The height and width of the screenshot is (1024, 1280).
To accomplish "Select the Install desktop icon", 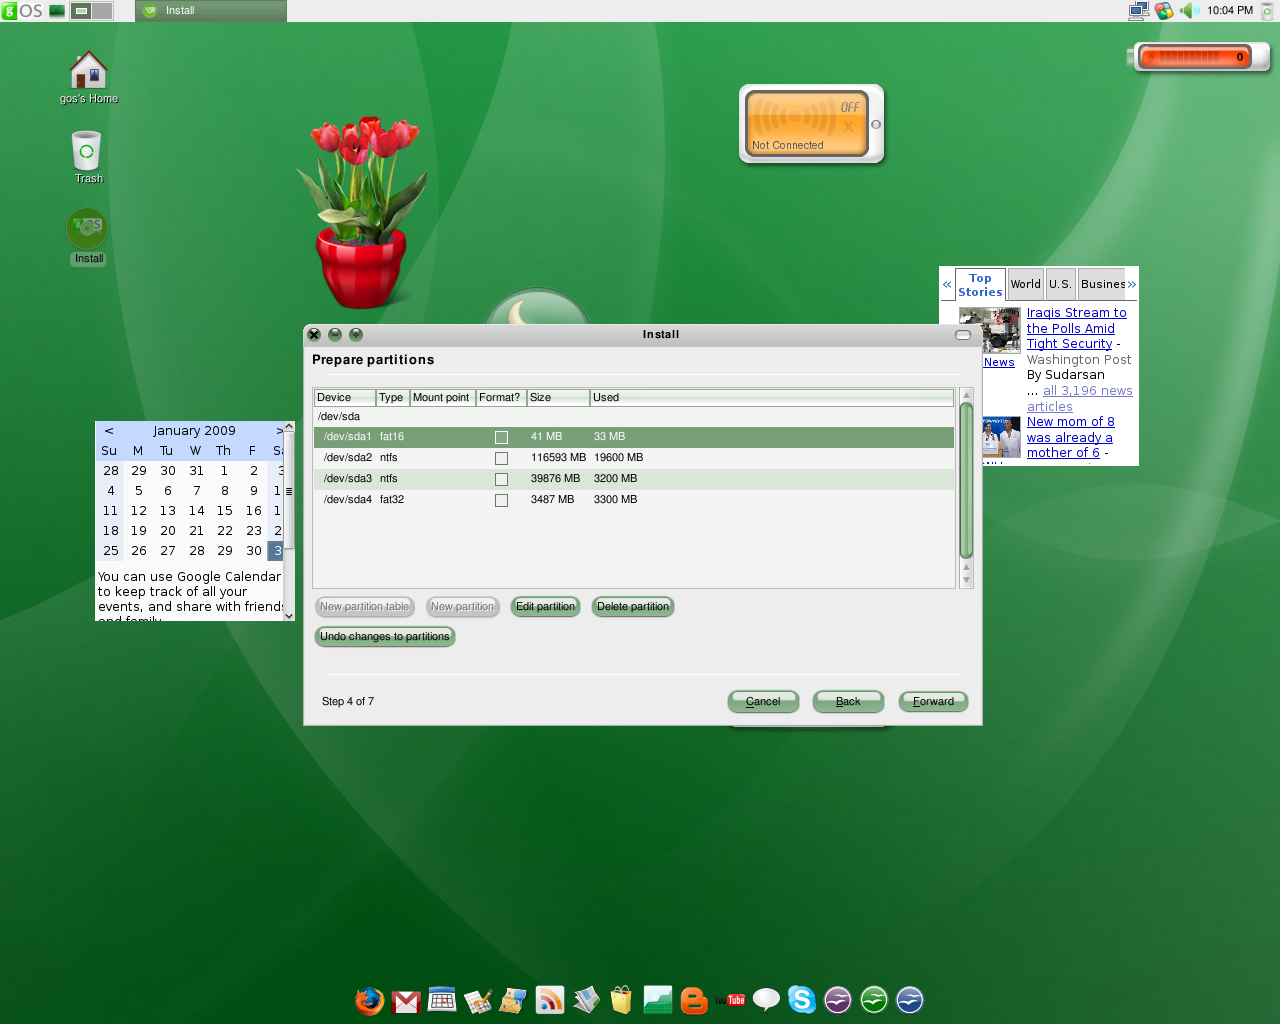I will [x=88, y=237].
